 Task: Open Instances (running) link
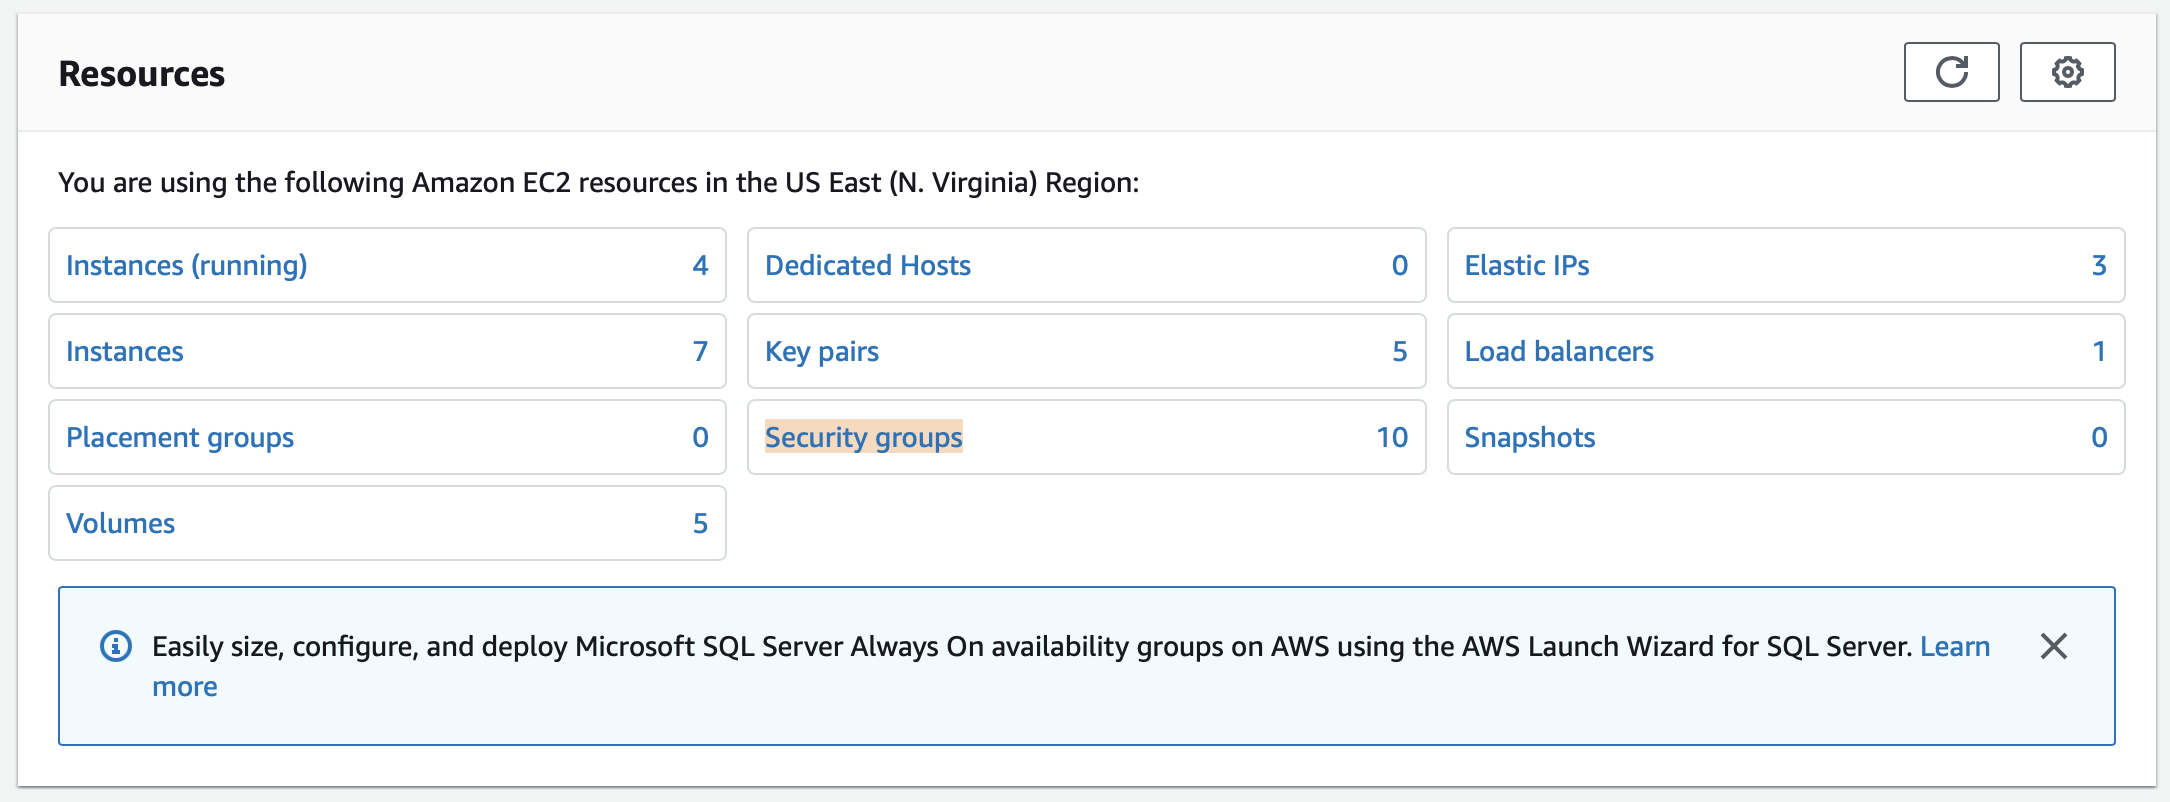pyautogui.click(x=187, y=266)
